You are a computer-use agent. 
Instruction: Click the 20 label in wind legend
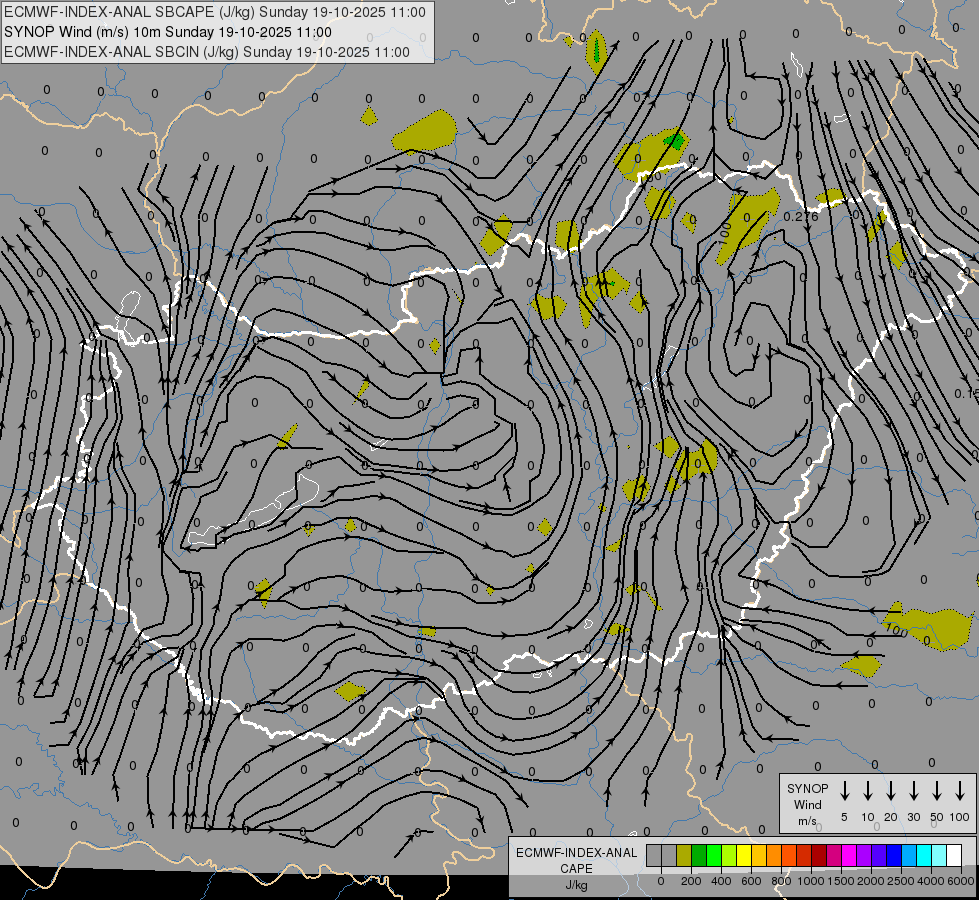[x=891, y=817]
